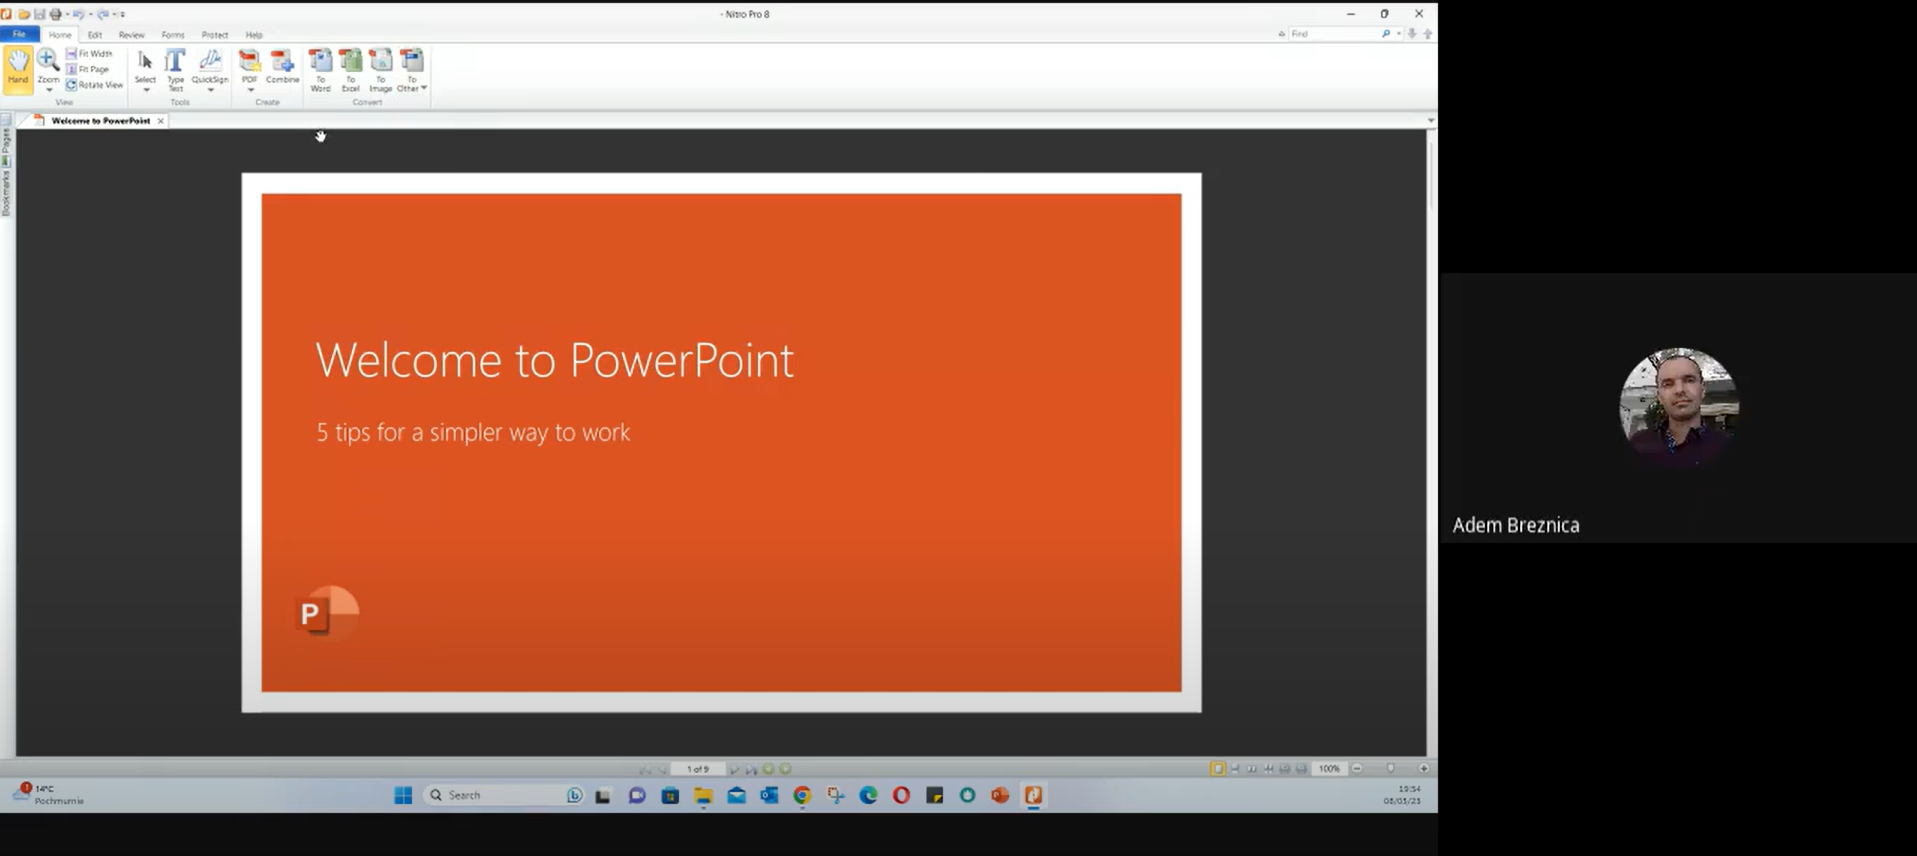Open the Customize Quick Access Toolbar arrow
This screenshot has width=1917, height=856.
tap(123, 14)
